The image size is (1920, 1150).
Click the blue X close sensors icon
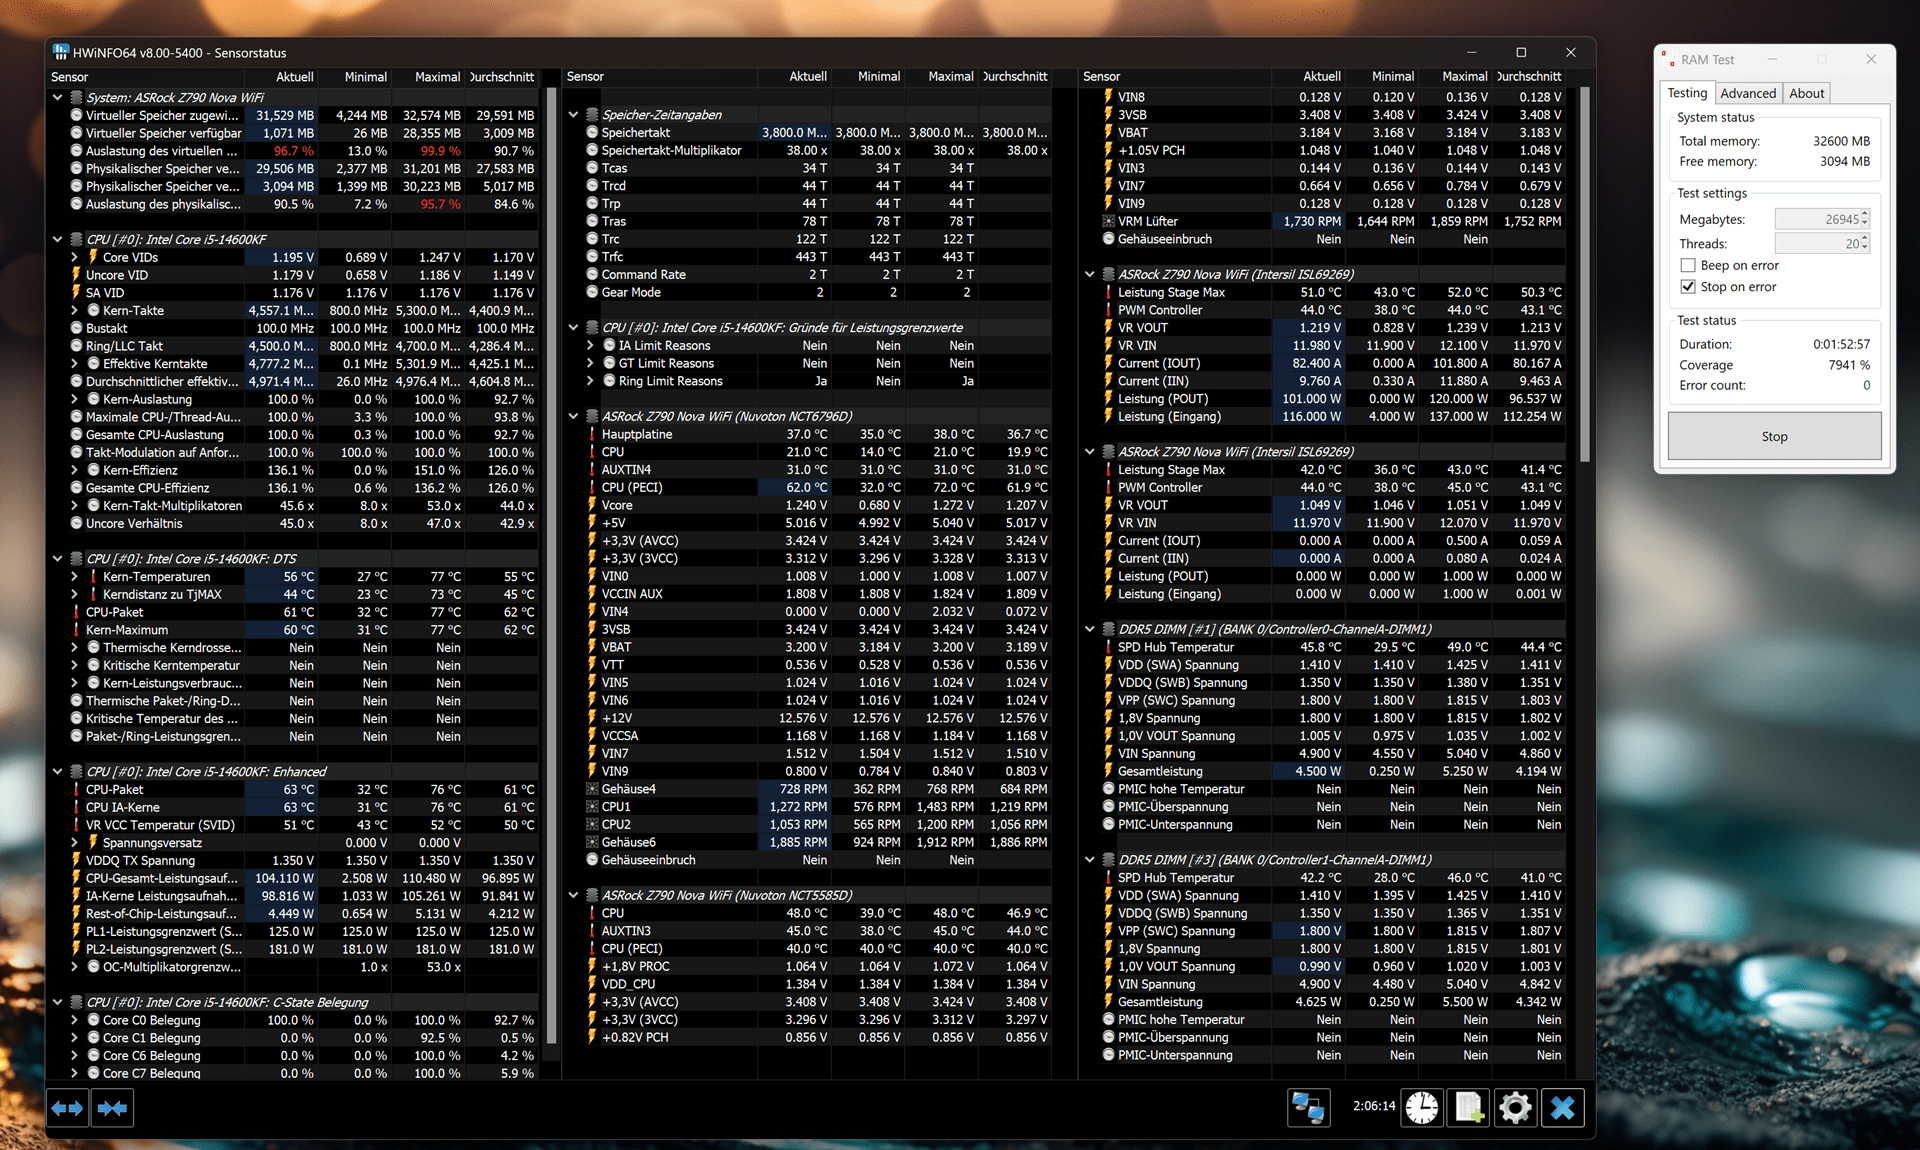(1562, 1107)
